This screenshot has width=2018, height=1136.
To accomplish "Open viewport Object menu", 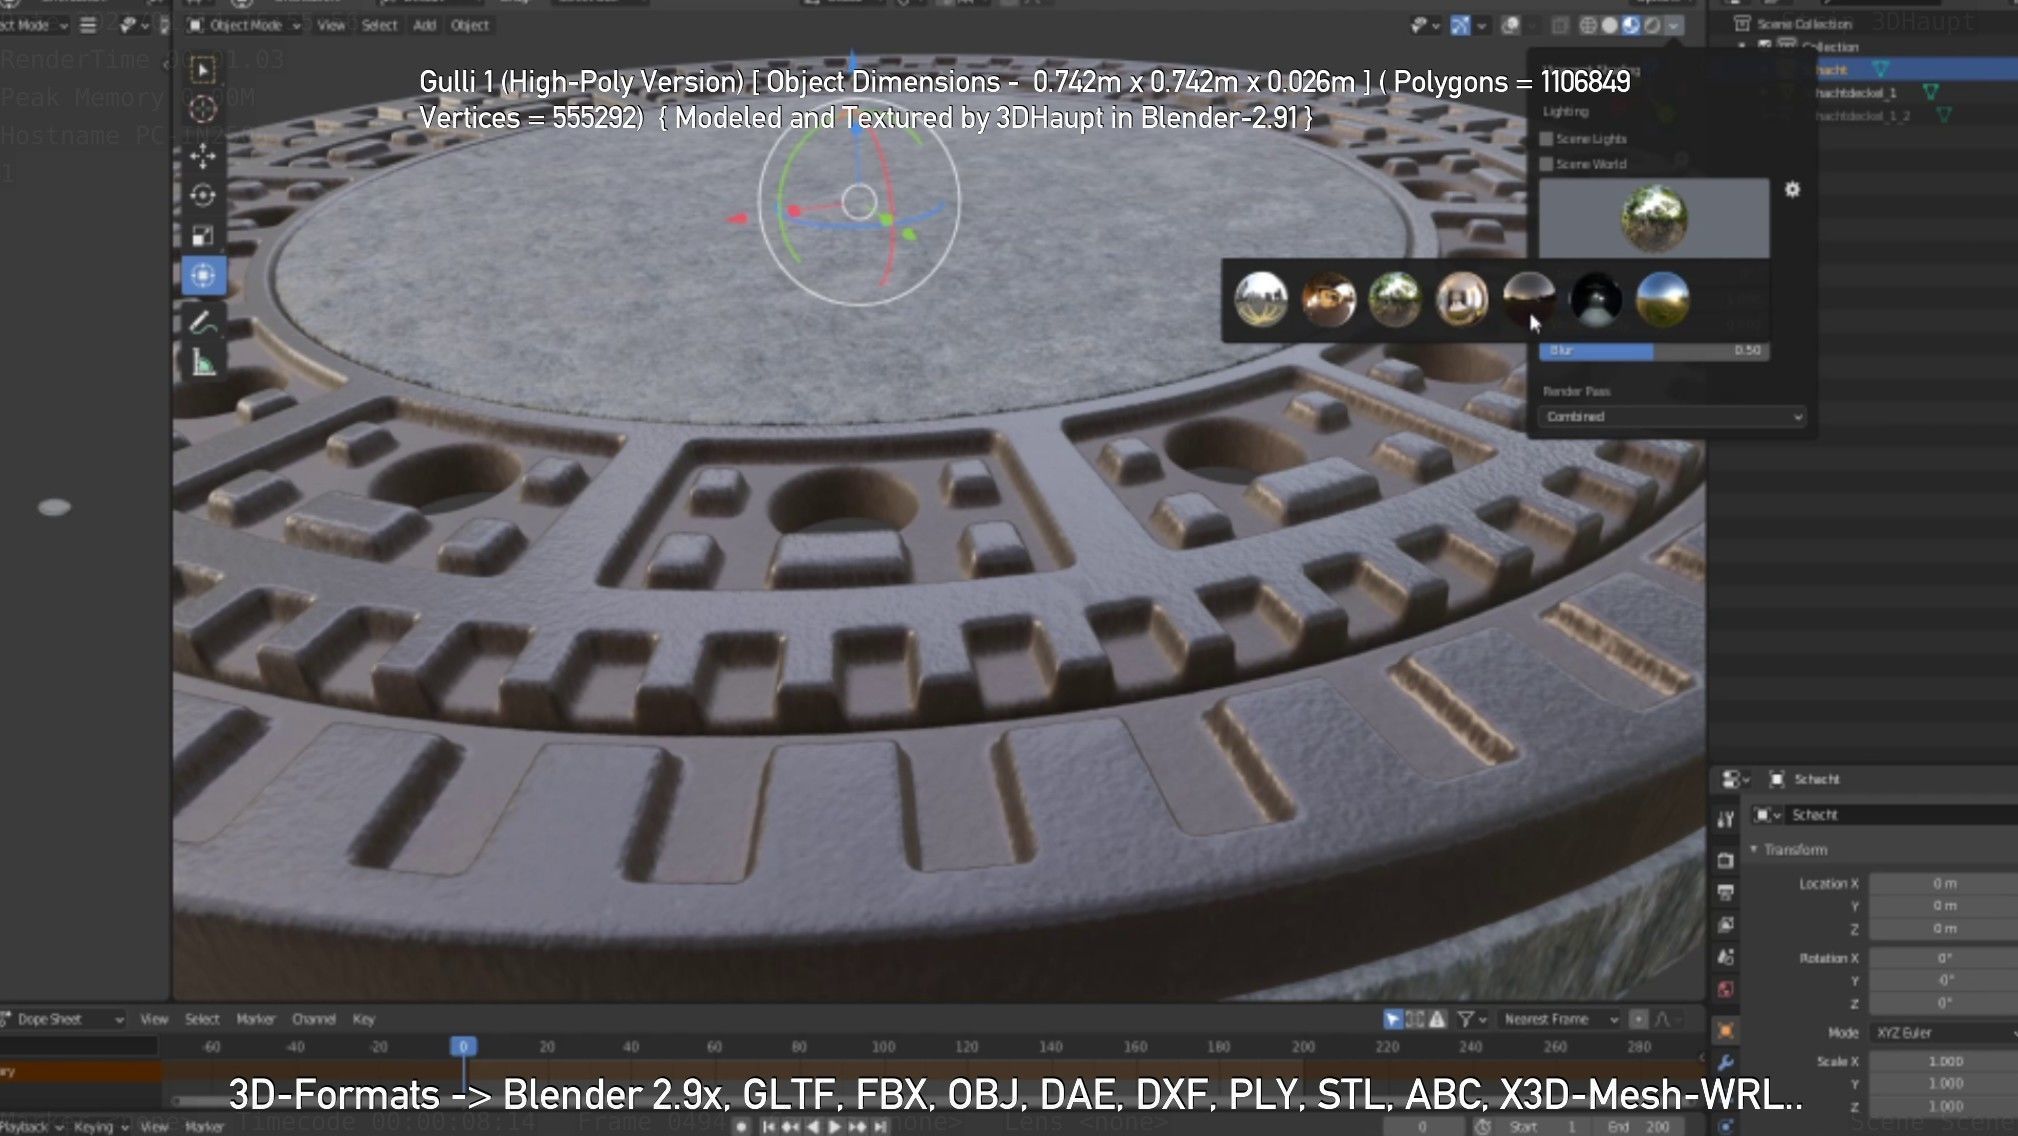I will [470, 25].
